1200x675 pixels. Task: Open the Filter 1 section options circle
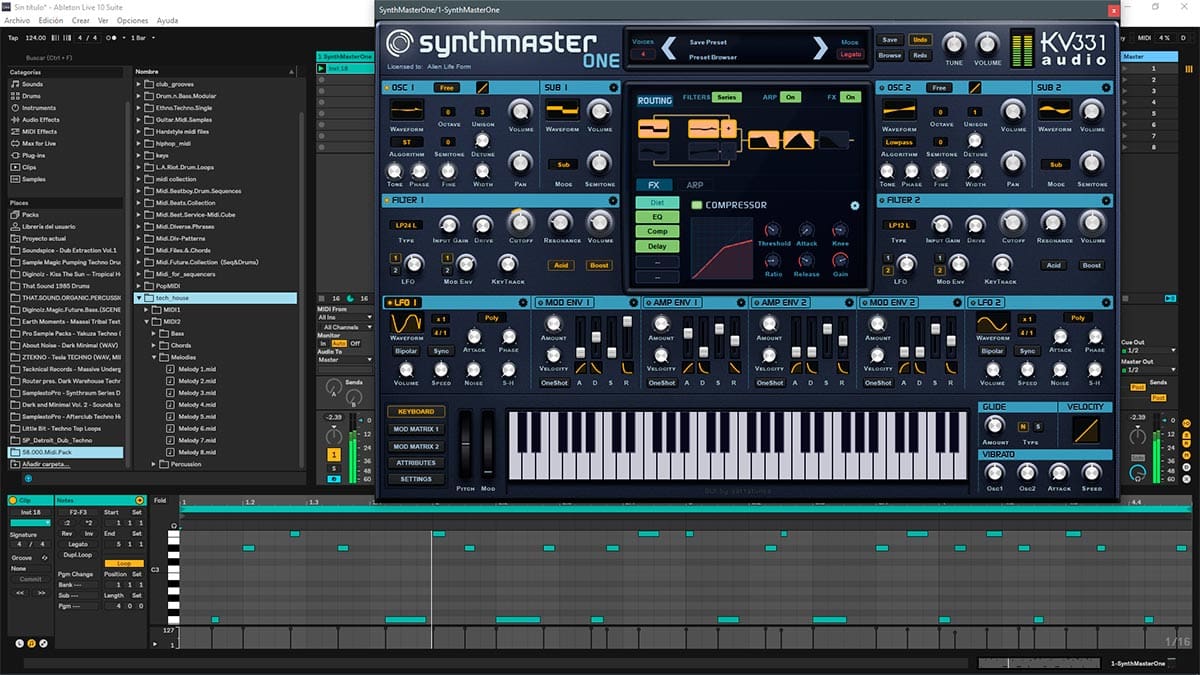pos(613,201)
